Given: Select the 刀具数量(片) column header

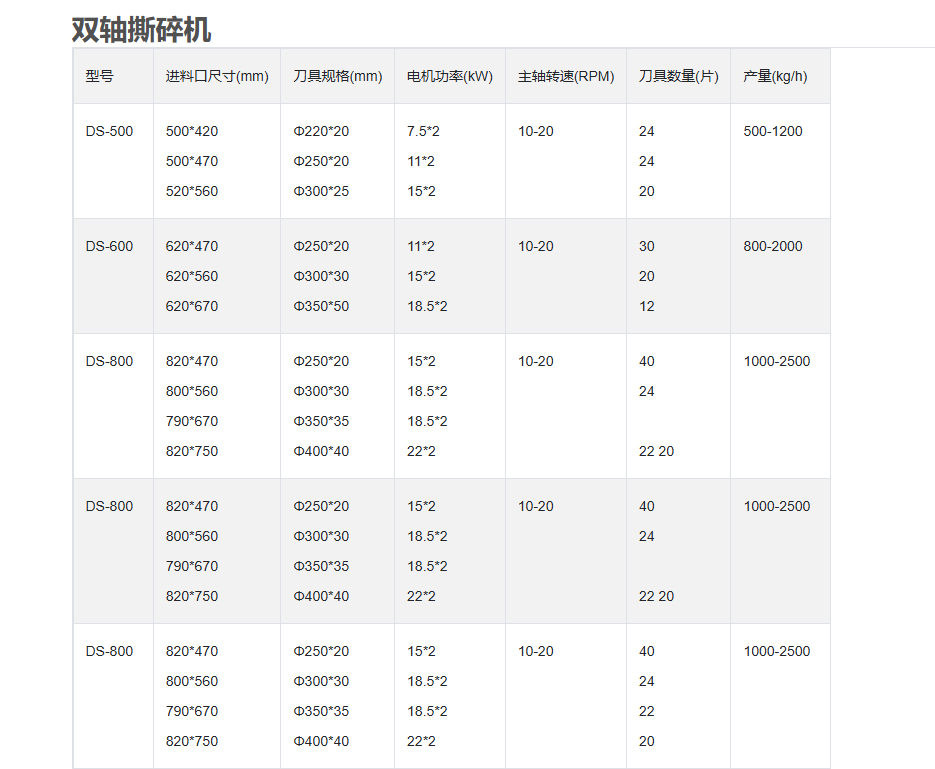Looking at the screenshot, I should [678, 76].
